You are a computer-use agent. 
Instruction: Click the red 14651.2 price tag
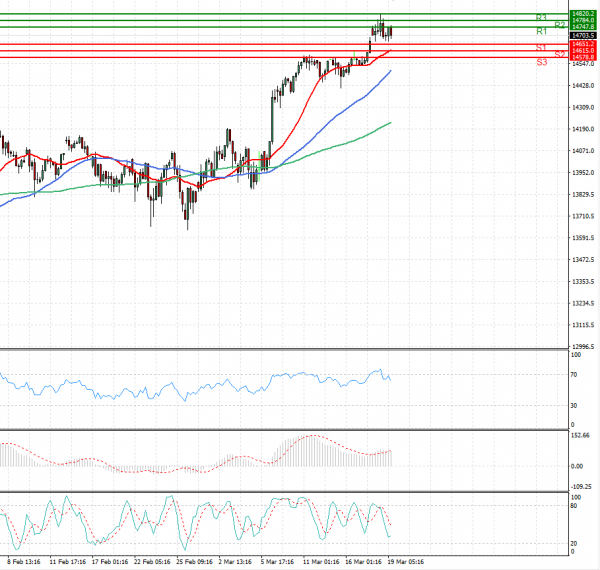coord(584,44)
